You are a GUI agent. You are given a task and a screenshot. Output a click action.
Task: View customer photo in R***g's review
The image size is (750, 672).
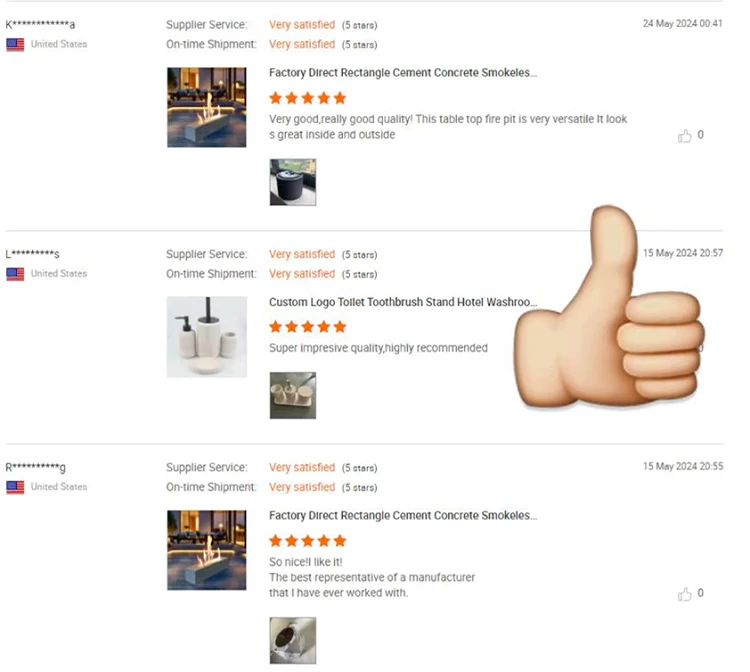(293, 640)
